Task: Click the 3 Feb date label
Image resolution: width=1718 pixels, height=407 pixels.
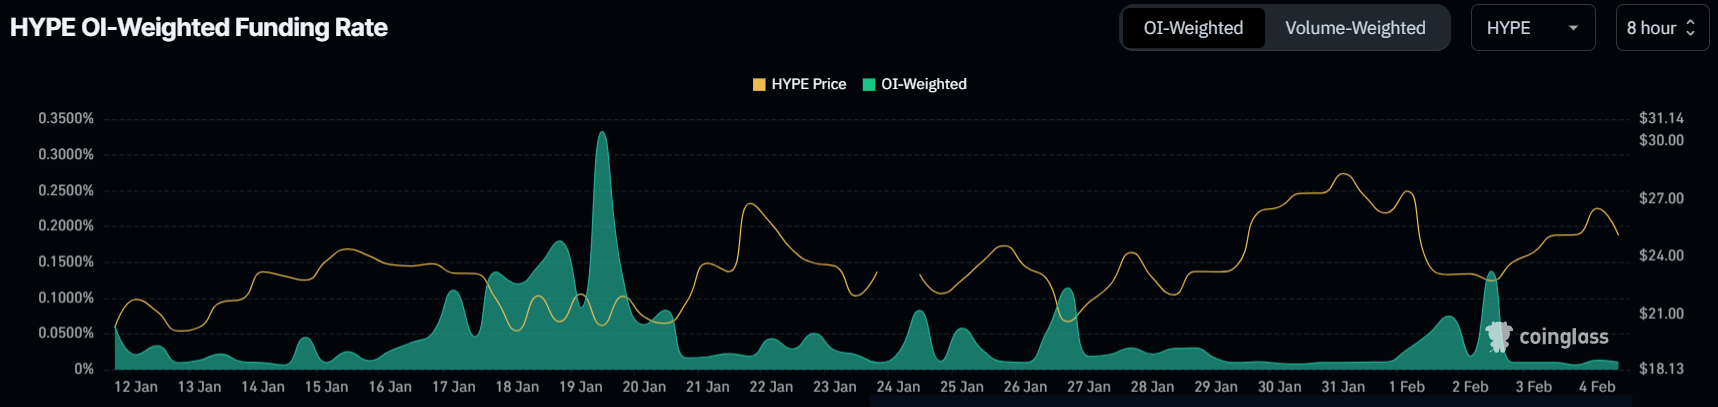Action: click(1534, 387)
